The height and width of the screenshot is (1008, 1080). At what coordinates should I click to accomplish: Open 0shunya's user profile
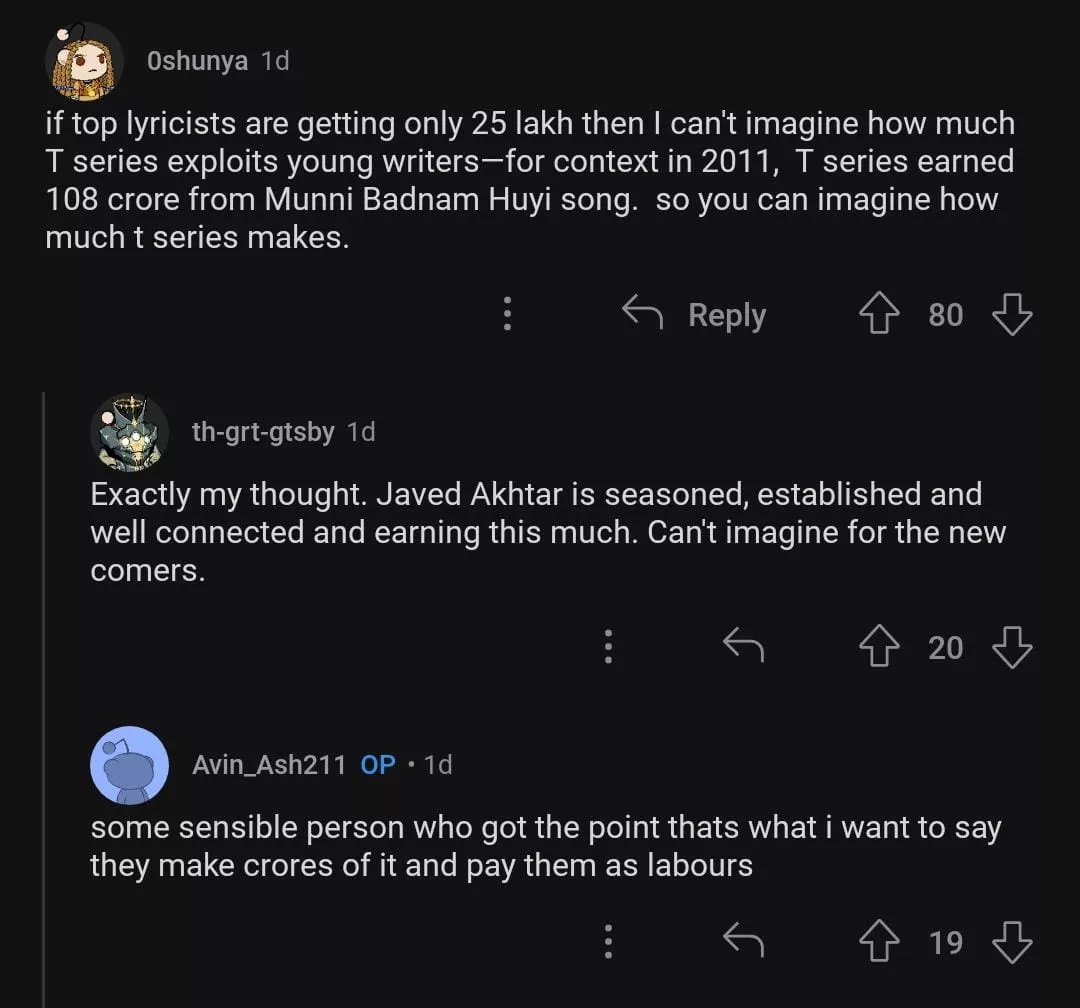[197, 61]
